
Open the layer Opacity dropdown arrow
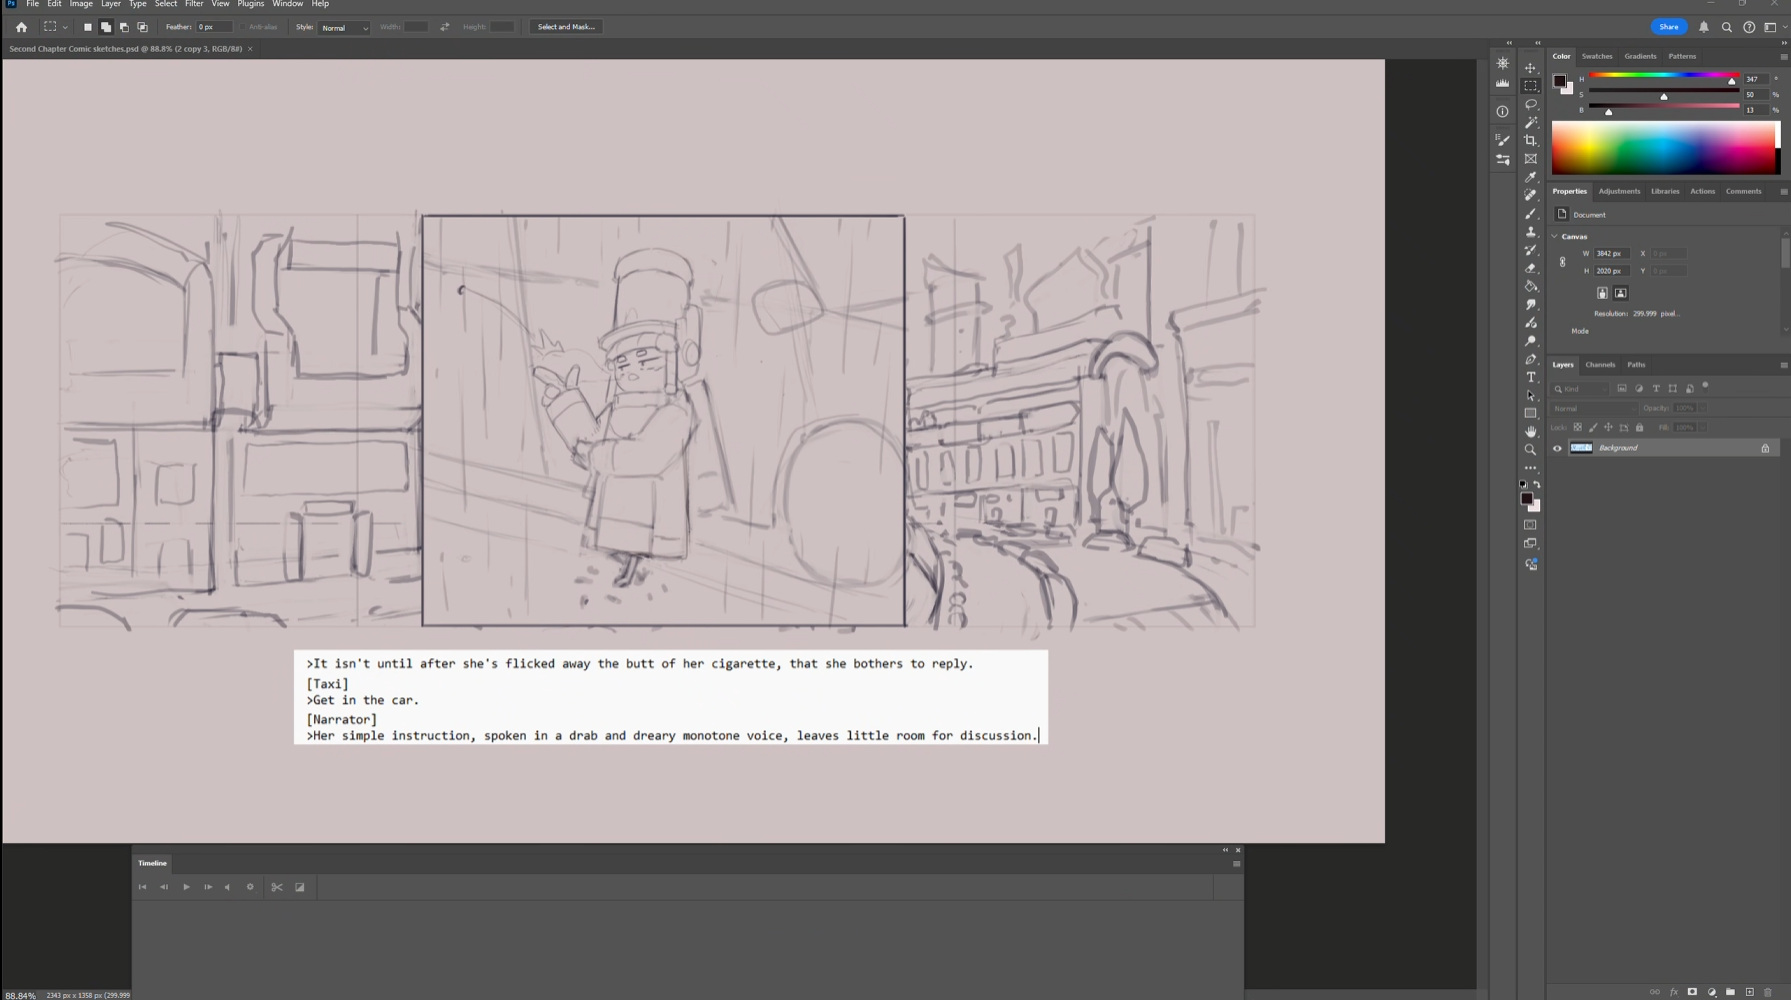click(1702, 408)
